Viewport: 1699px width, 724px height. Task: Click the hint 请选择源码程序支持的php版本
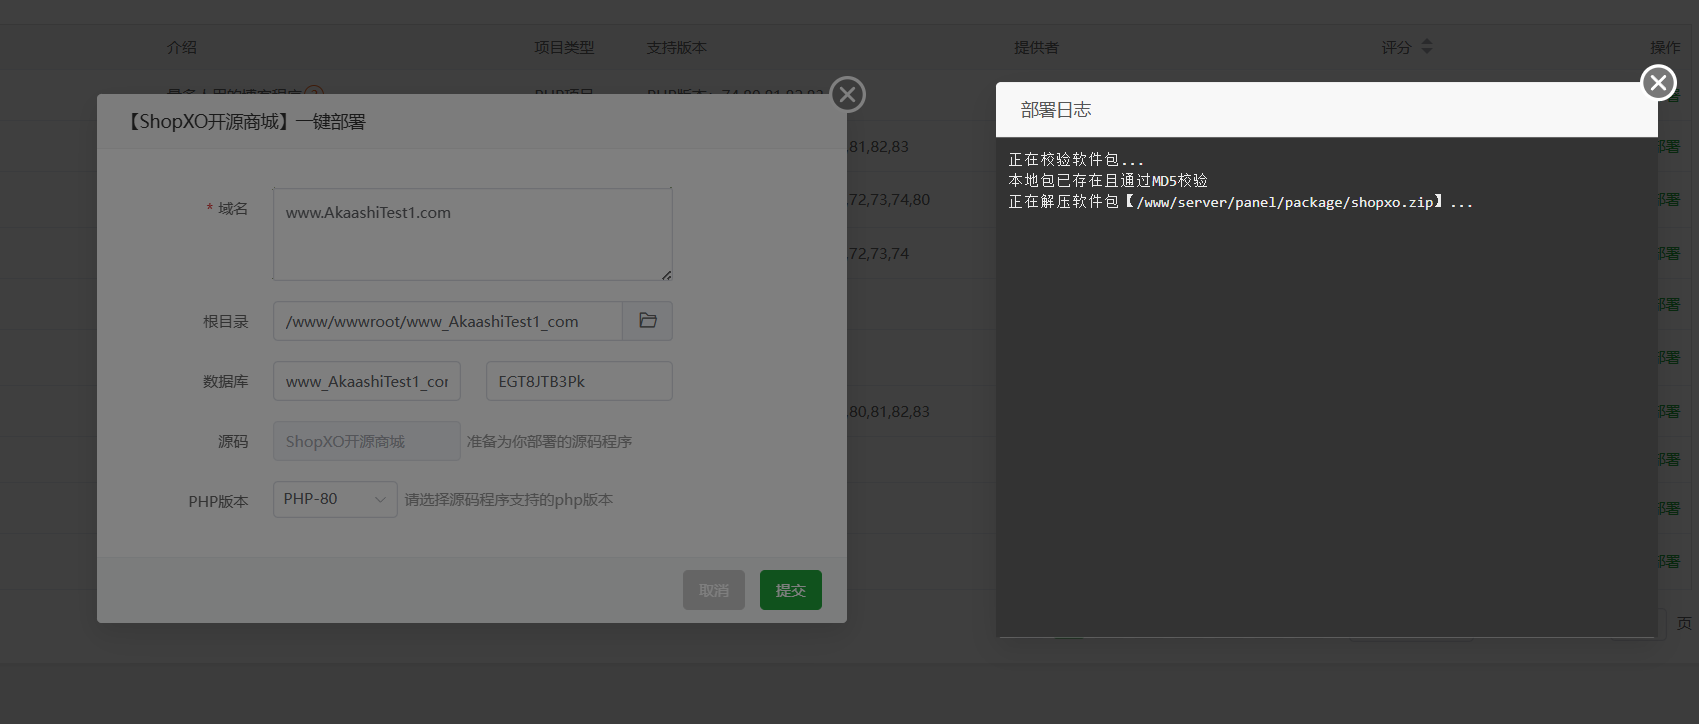coord(509,499)
